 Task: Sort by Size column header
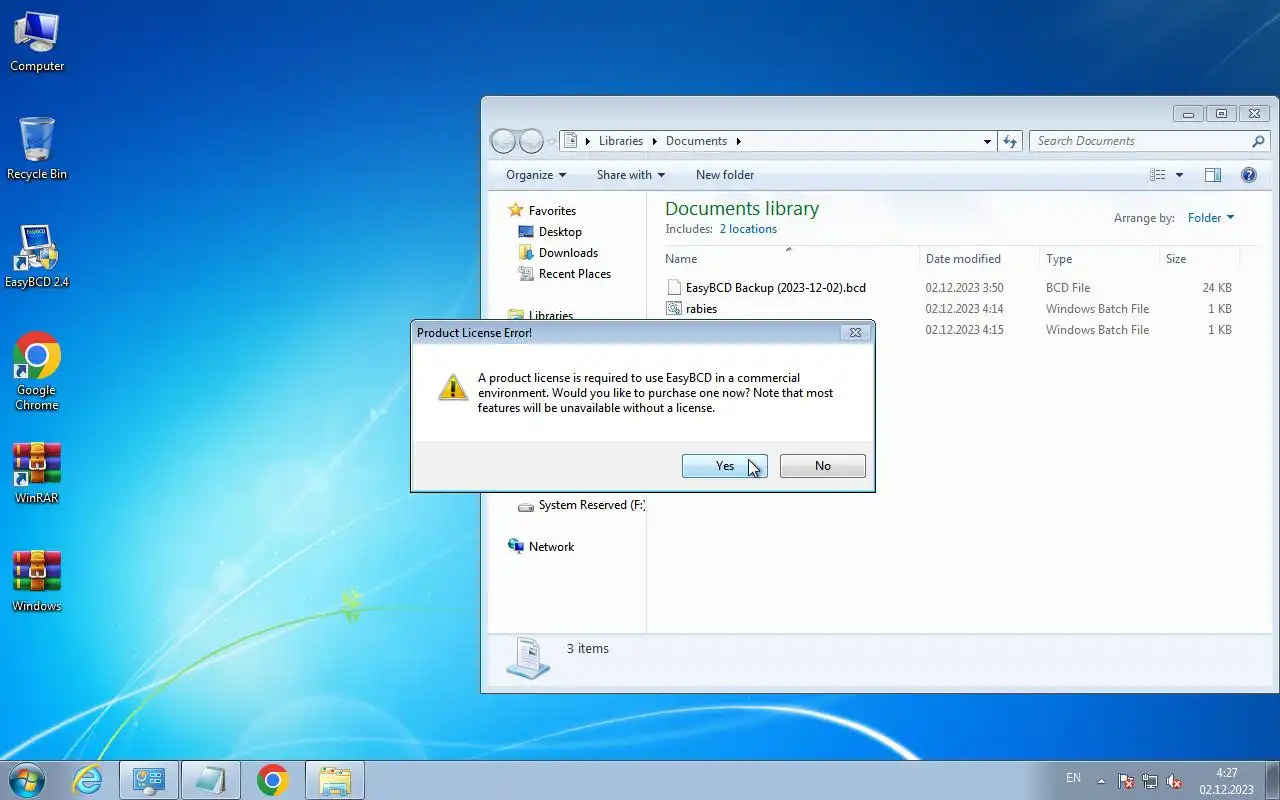click(1199, 259)
